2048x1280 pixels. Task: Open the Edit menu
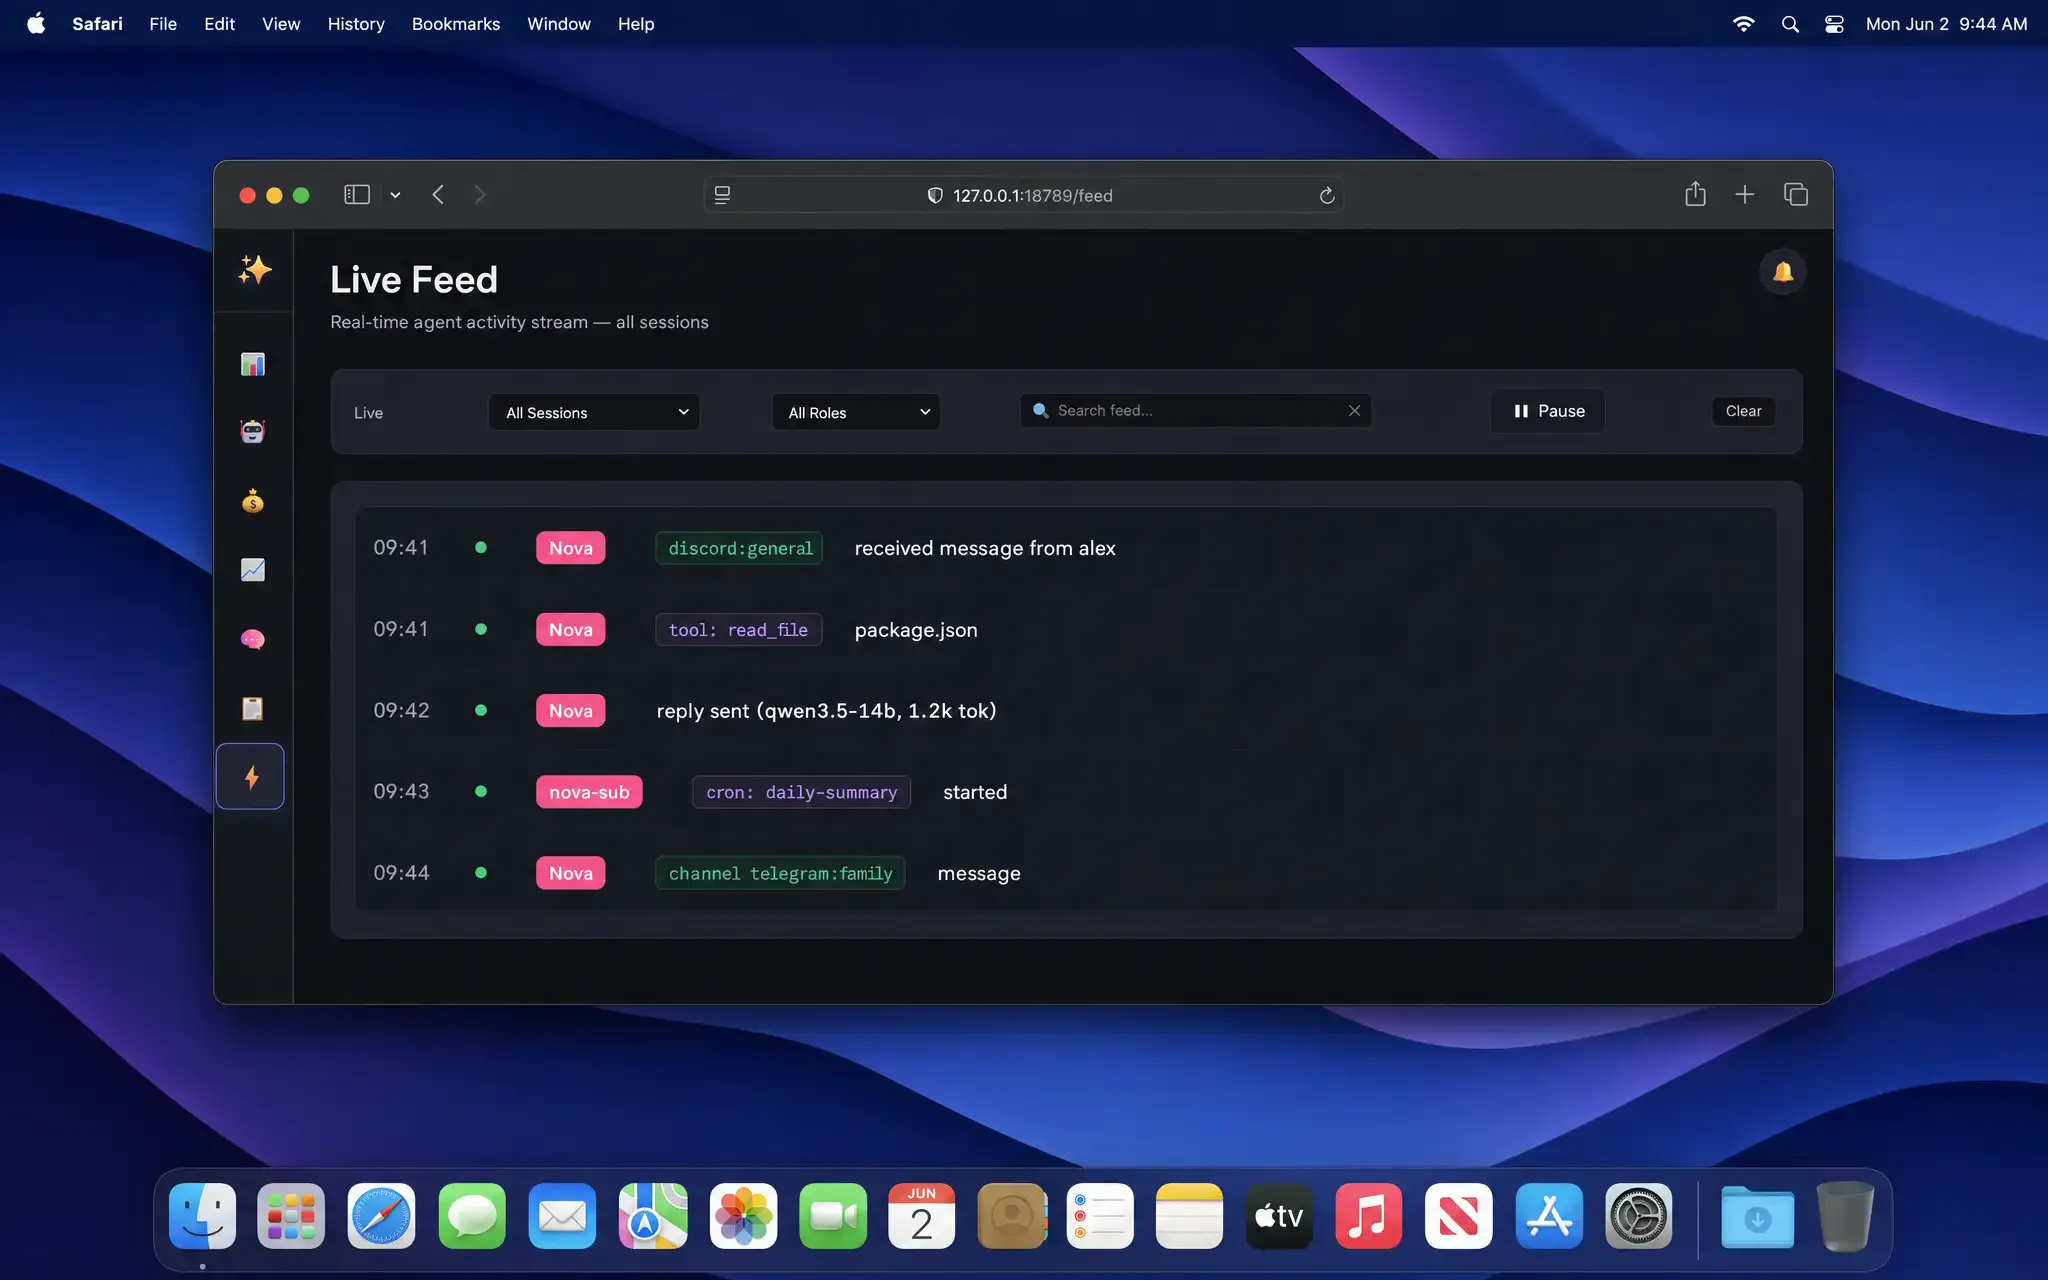pyautogui.click(x=219, y=24)
